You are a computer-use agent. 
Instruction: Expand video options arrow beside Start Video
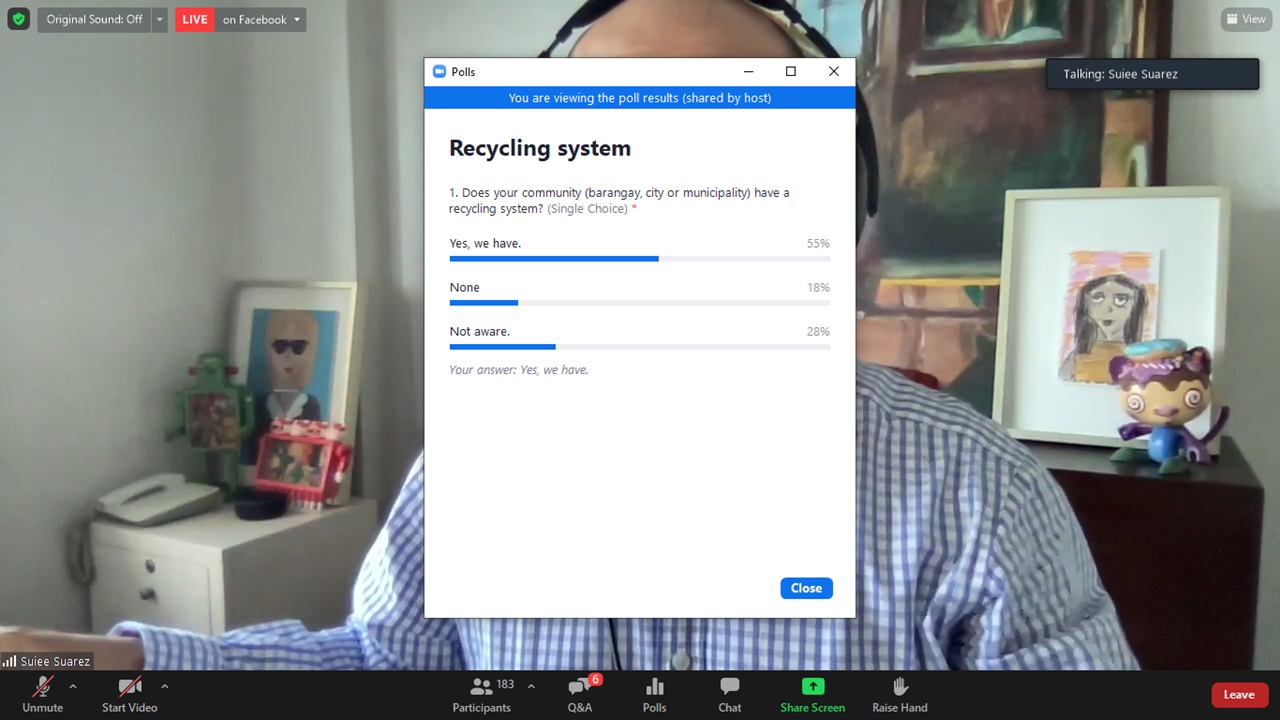[x=165, y=686]
